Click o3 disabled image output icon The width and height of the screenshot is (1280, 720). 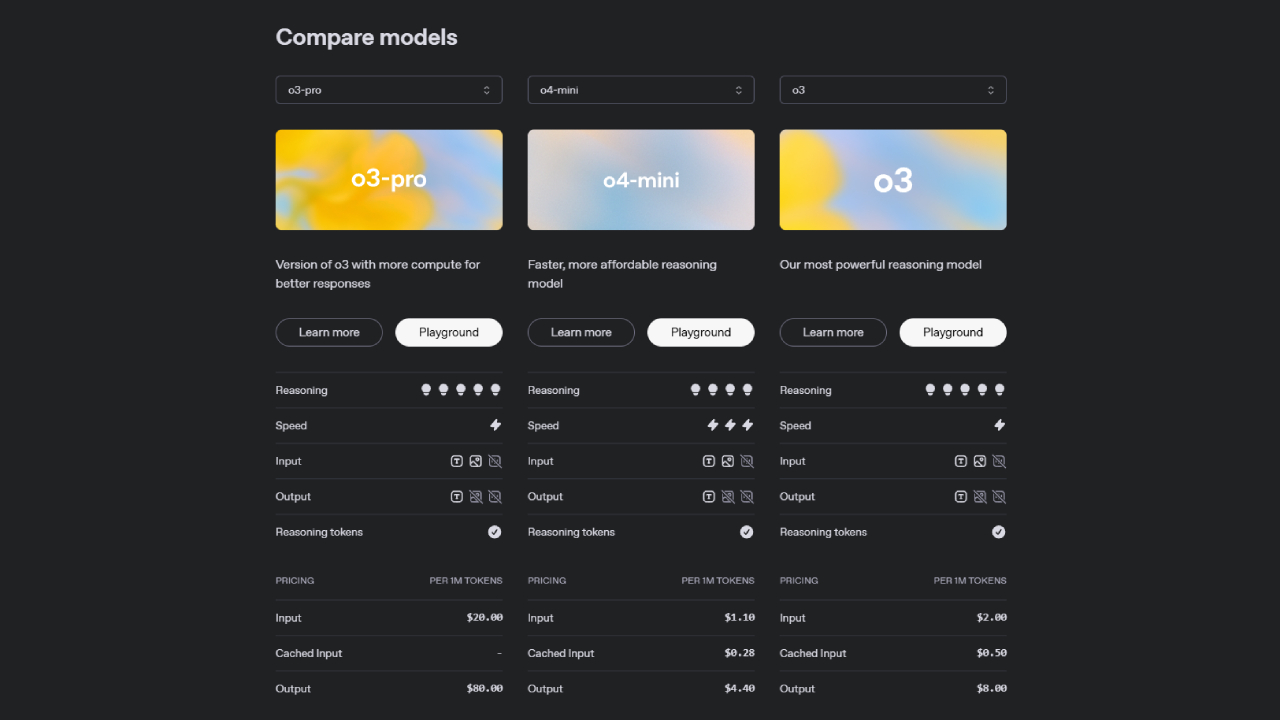[x=980, y=496]
